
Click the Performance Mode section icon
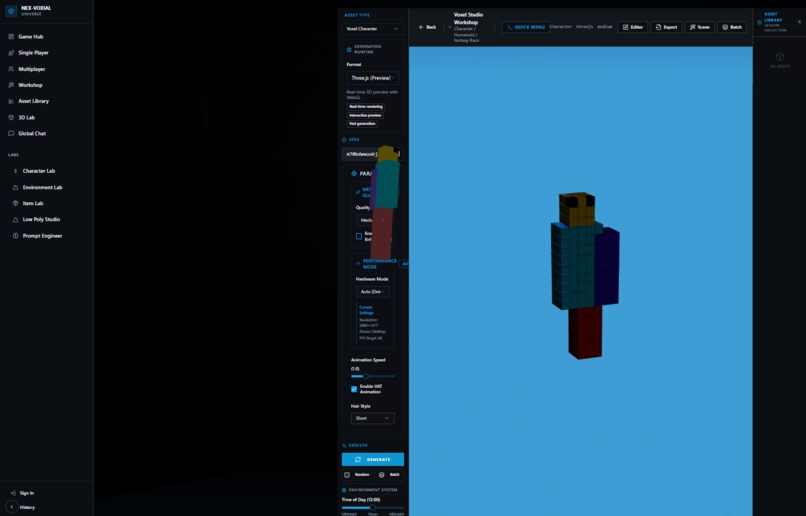tap(358, 264)
